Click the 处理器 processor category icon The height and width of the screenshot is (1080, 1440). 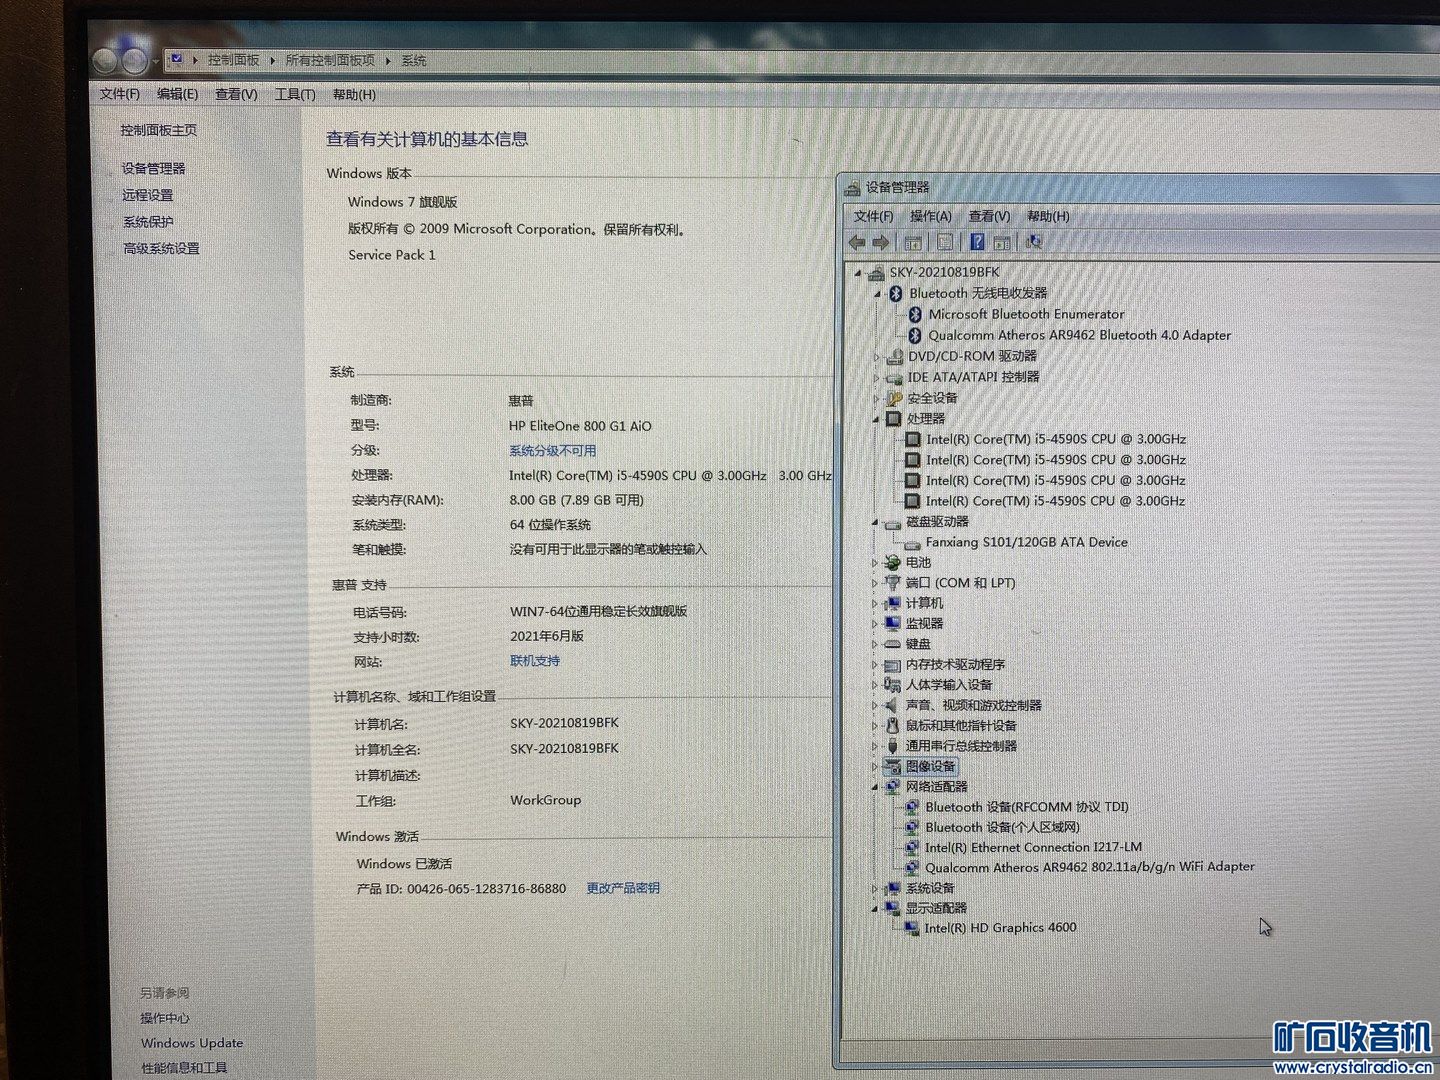click(894, 418)
